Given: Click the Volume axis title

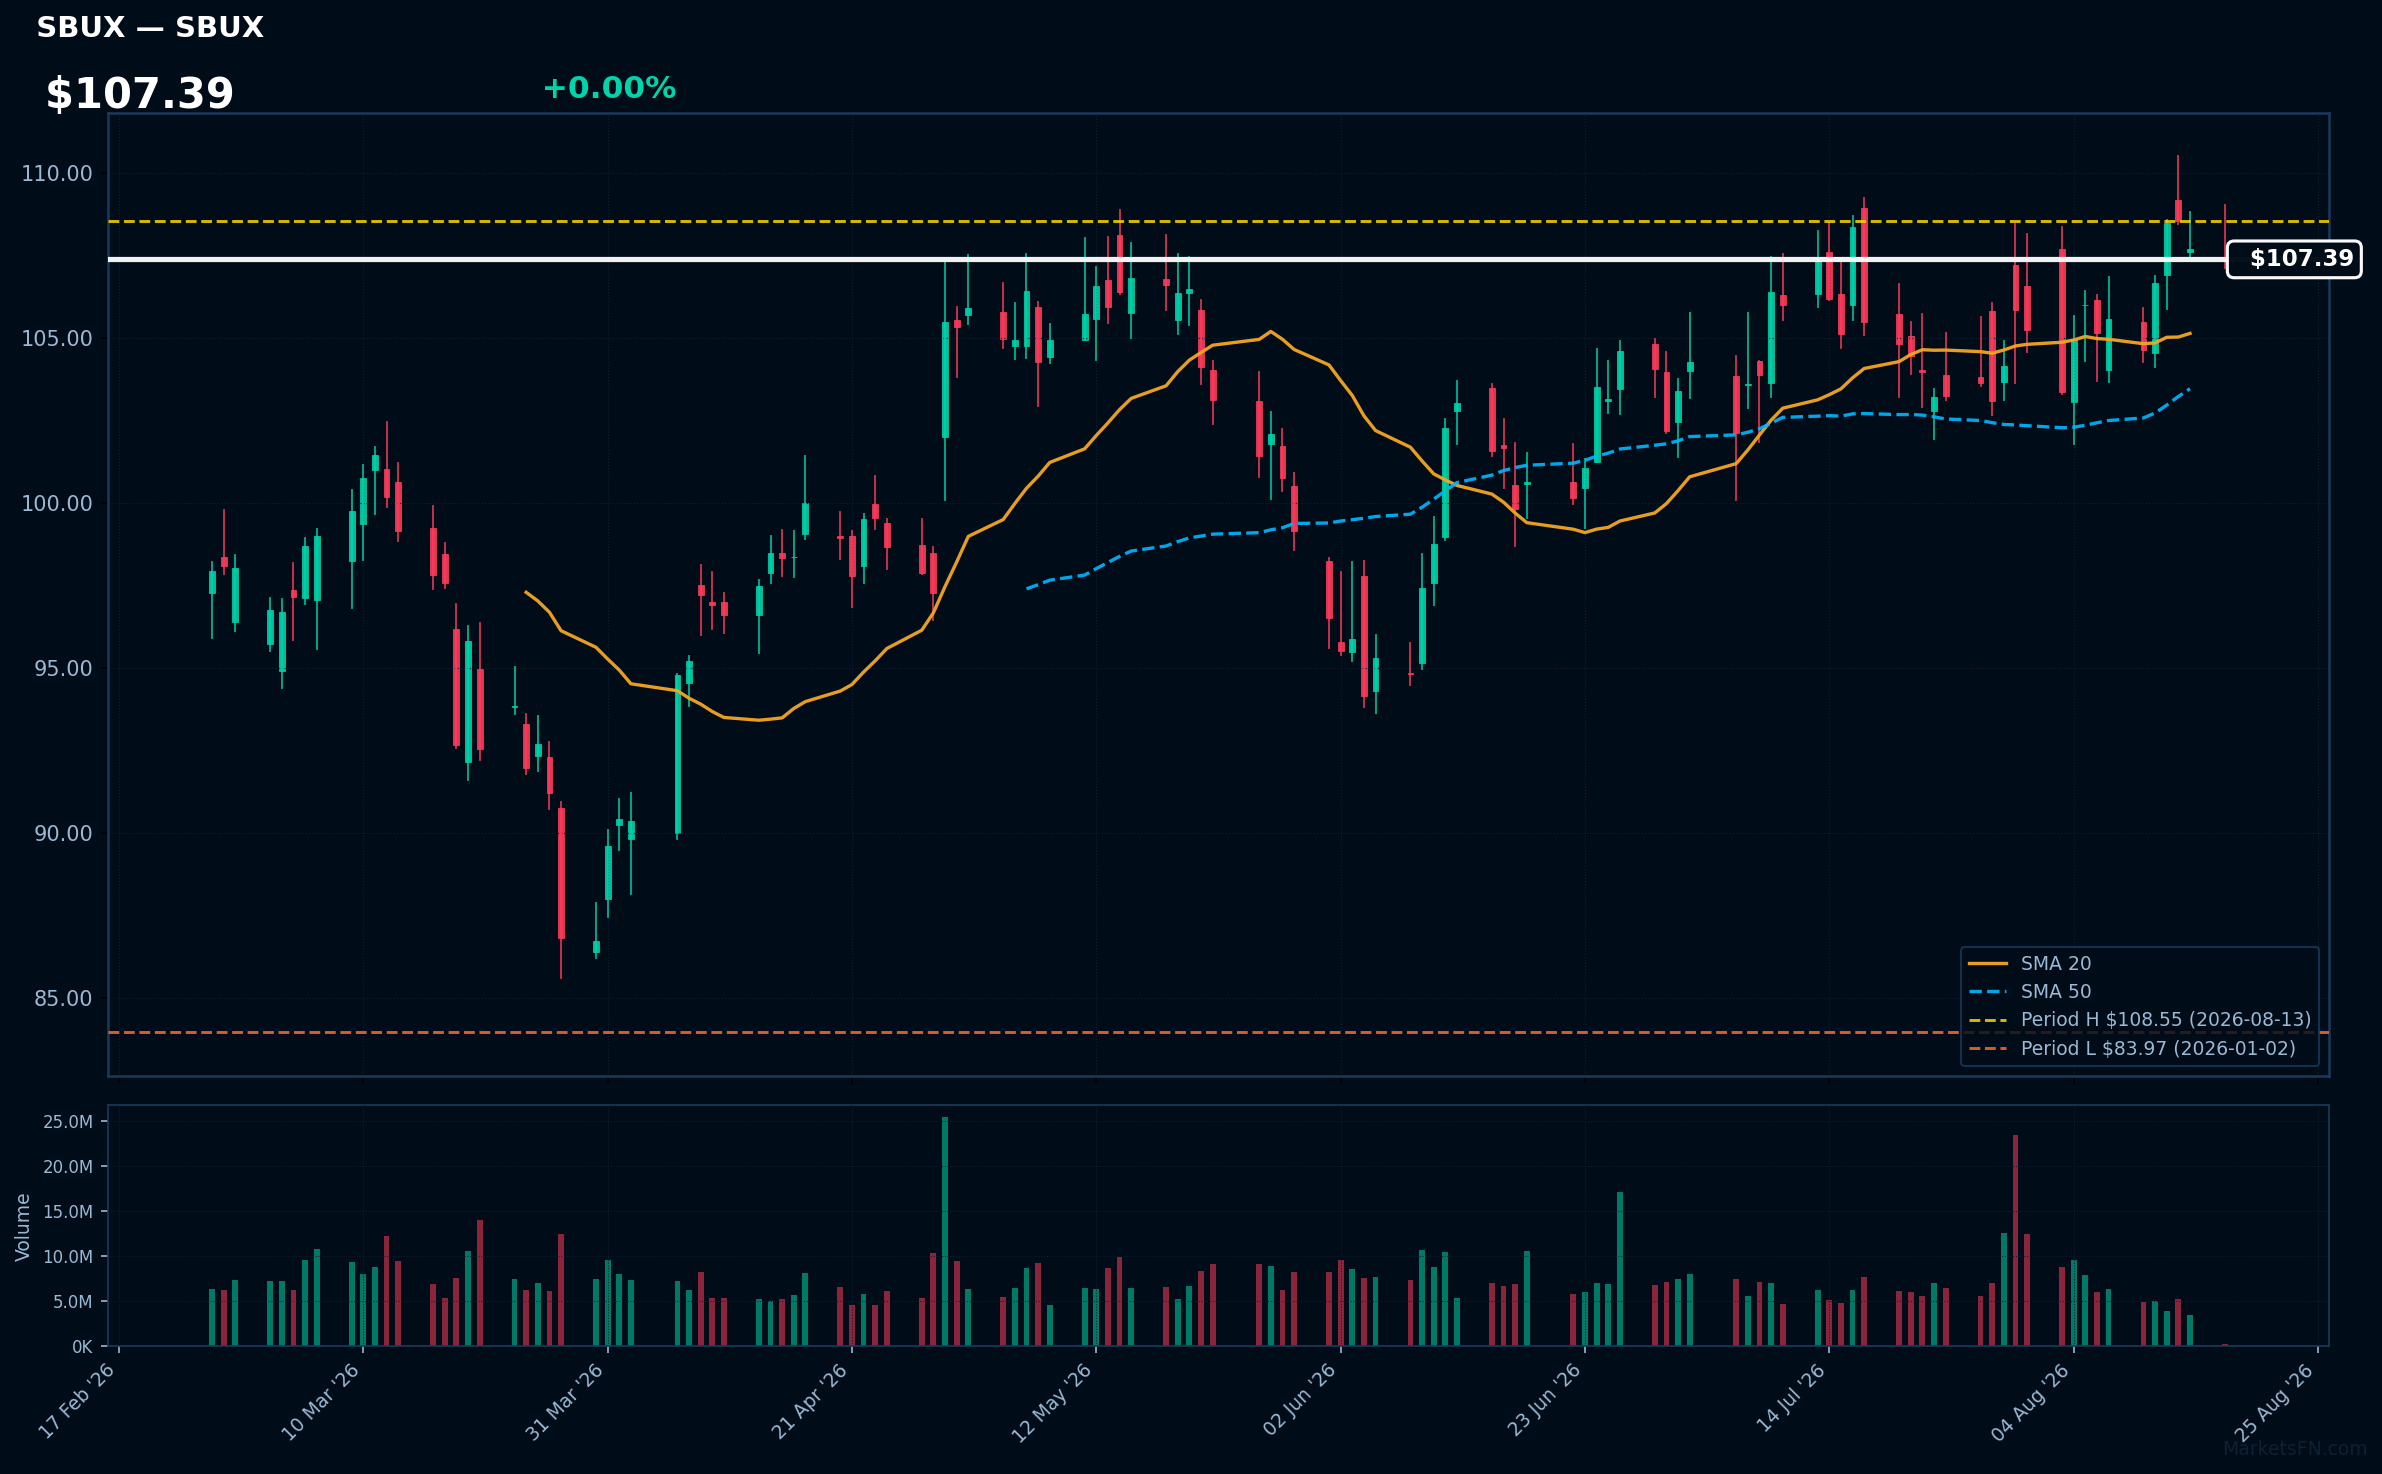Looking at the screenshot, I should [x=23, y=1227].
